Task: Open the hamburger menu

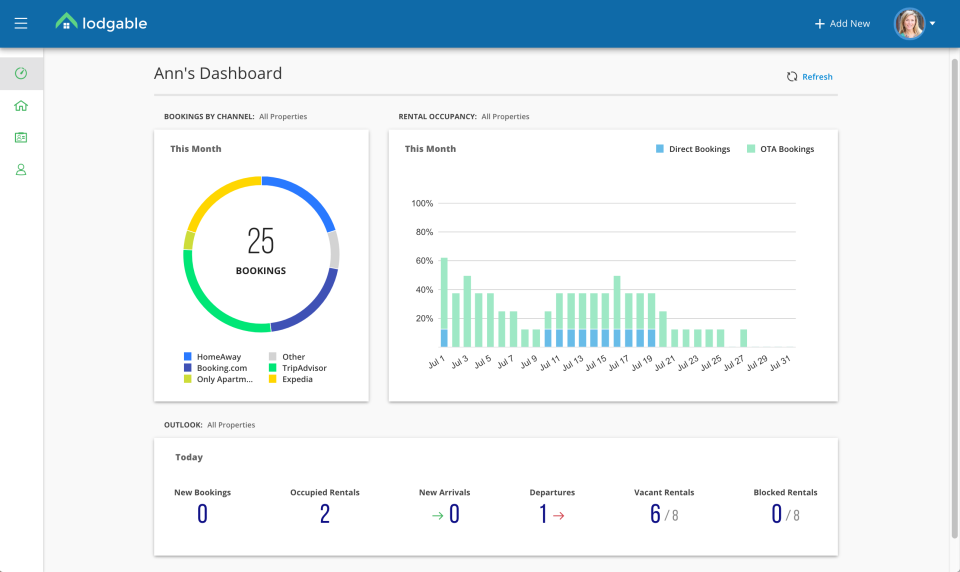Action: [21, 23]
